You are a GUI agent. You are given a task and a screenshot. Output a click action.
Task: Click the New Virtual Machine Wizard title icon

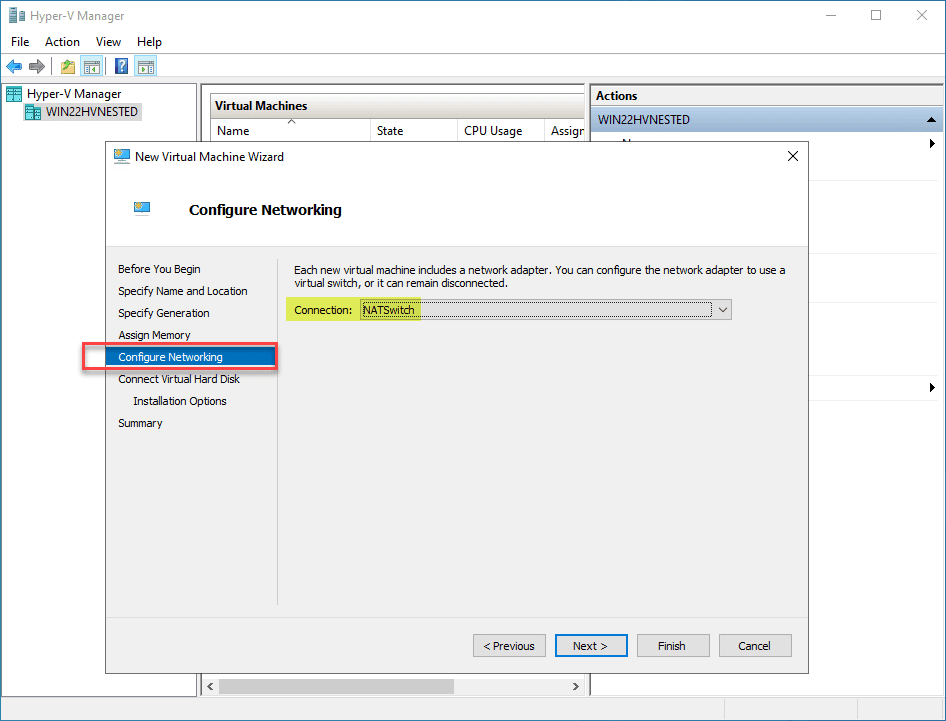122,156
